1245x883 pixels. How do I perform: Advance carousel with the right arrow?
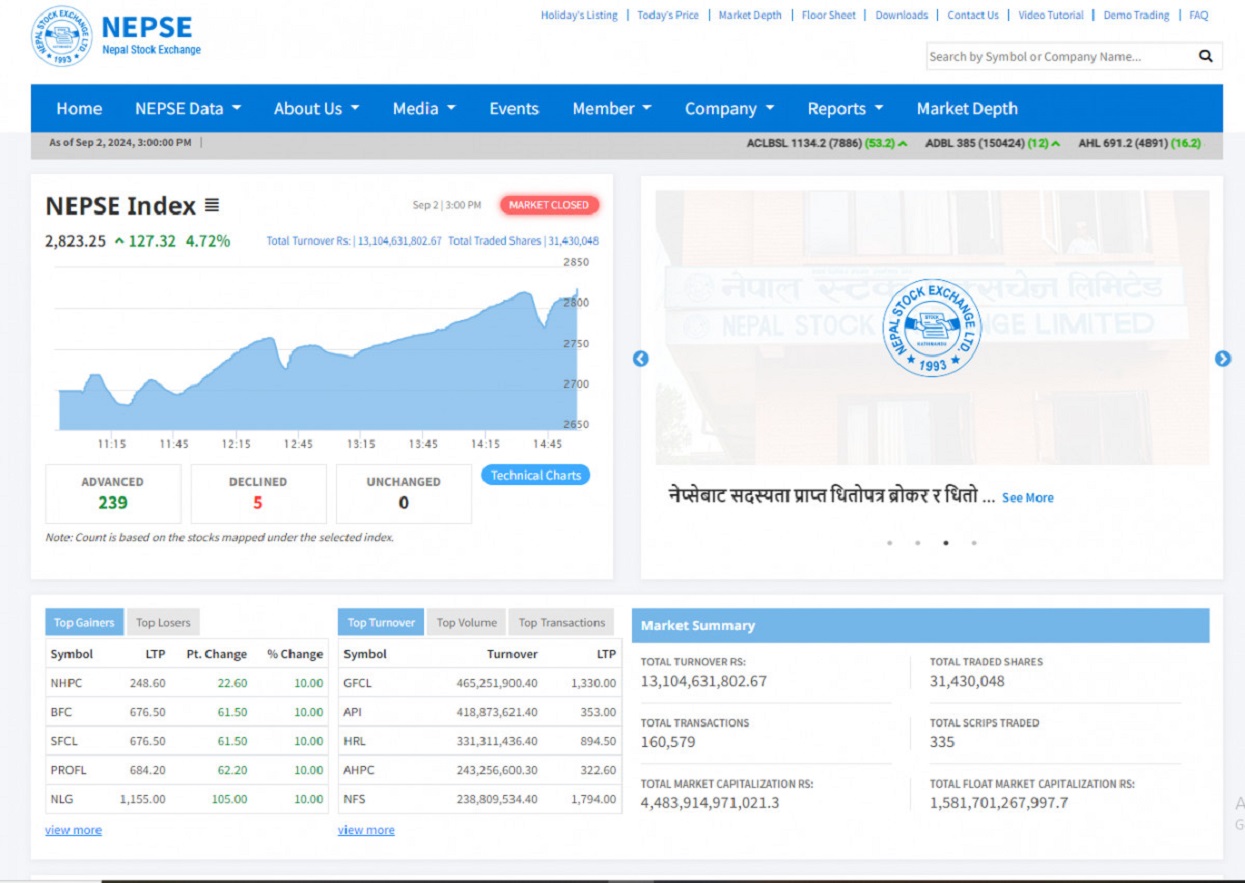click(1222, 359)
